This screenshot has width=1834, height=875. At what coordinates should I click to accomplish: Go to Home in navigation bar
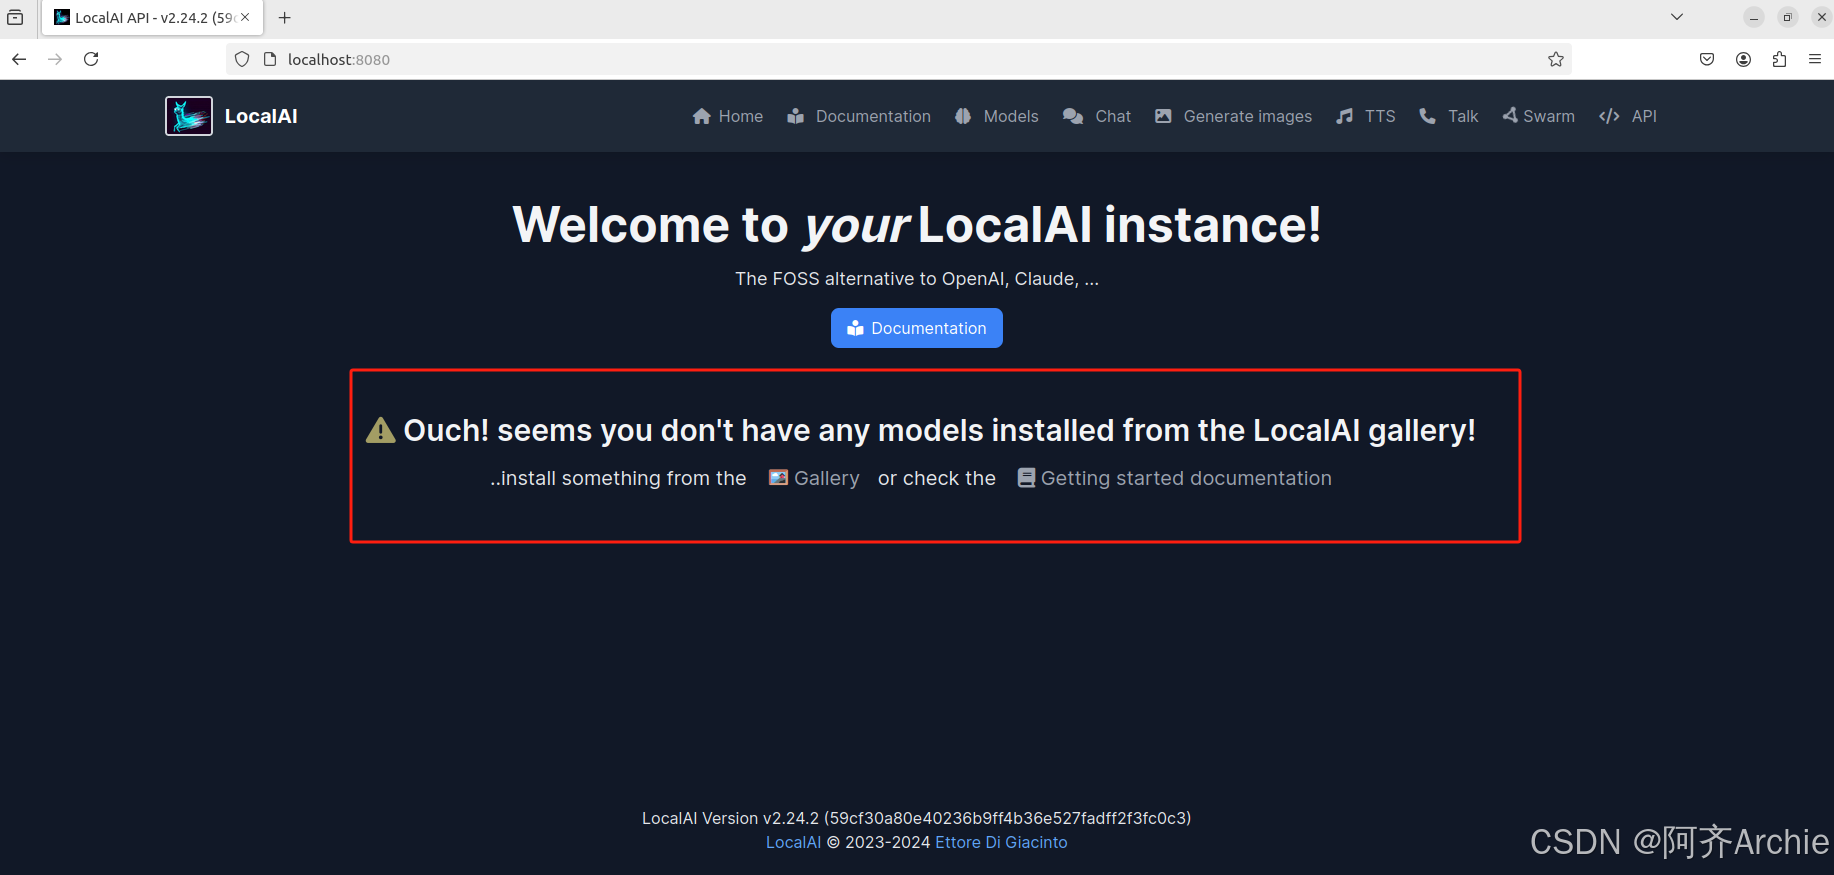click(x=728, y=116)
